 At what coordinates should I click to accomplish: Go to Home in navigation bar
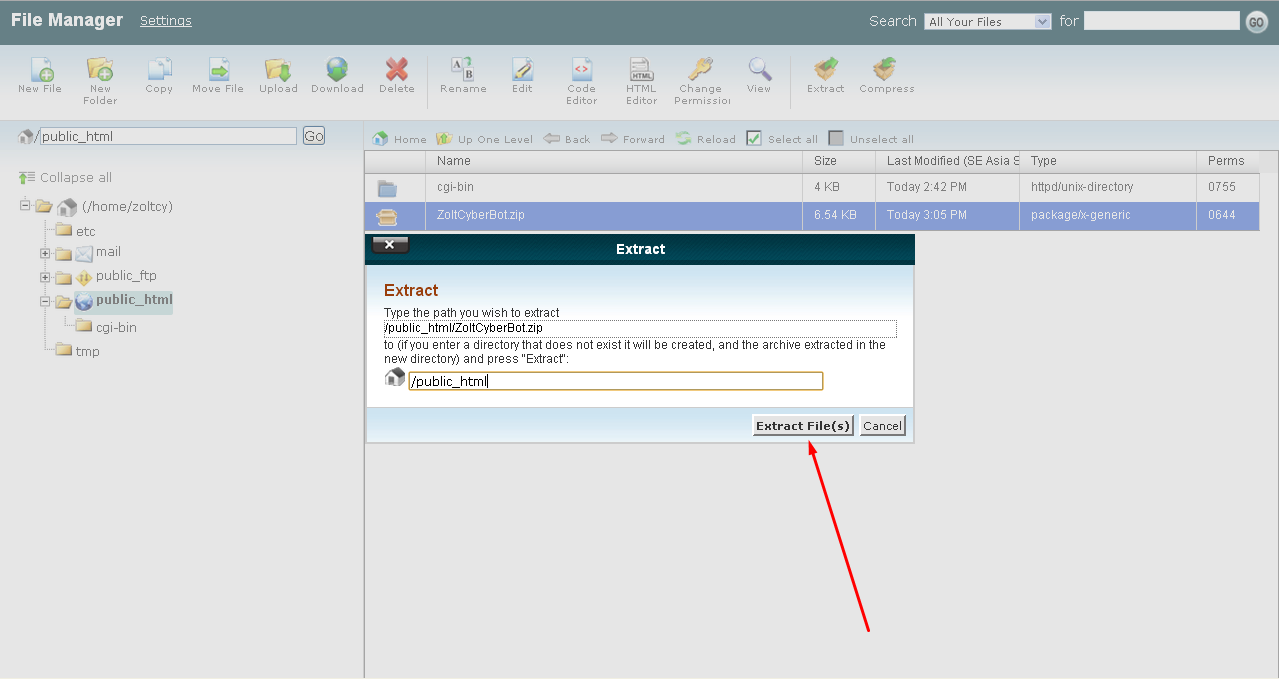[x=400, y=139]
